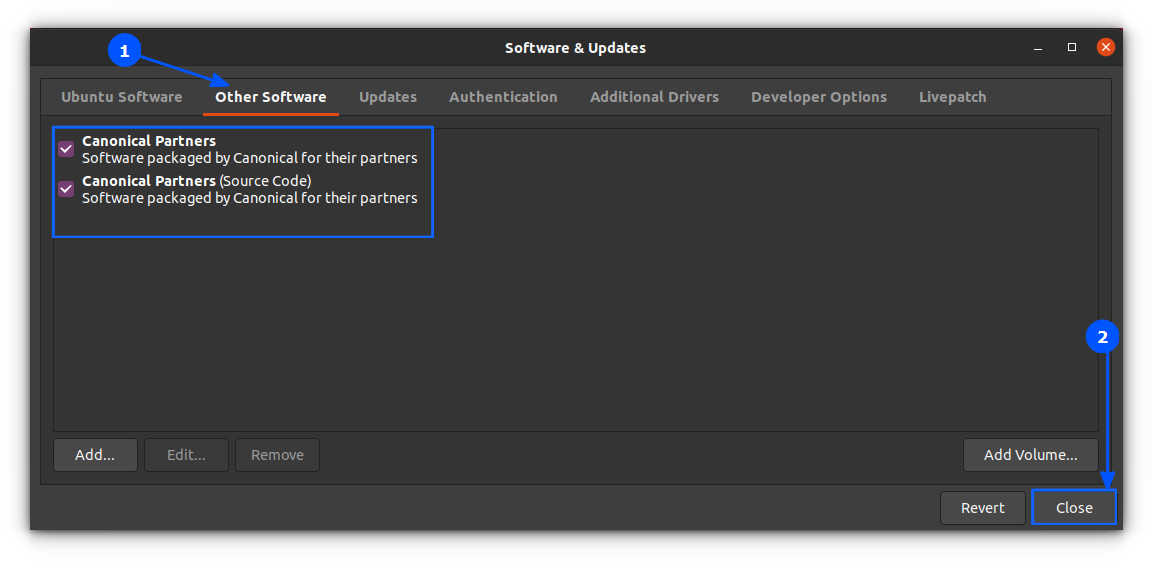Image resolution: width=1153 pixels, height=562 pixels.
Task: Maximize the Software & Updates window
Action: pyautogui.click(x=1071, y=48)
